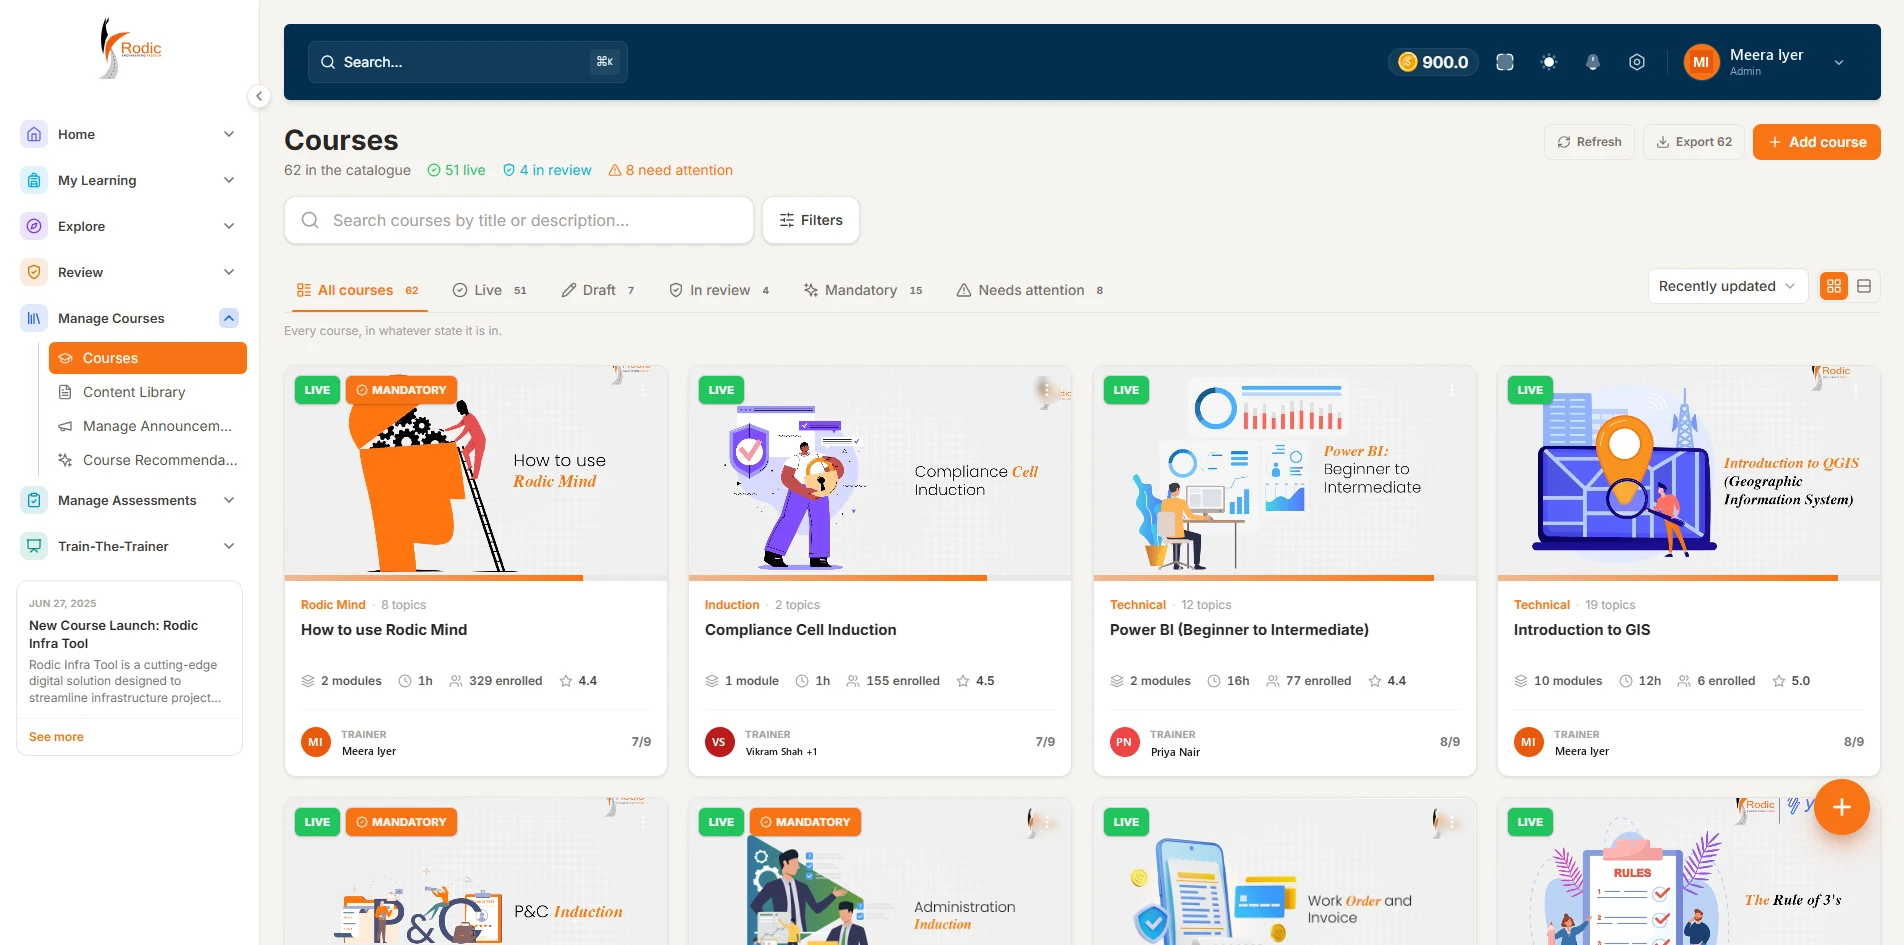The image size is (1904, 945).
Task: Toggle light theme sun icon
Action: [x=1549, y=62]
